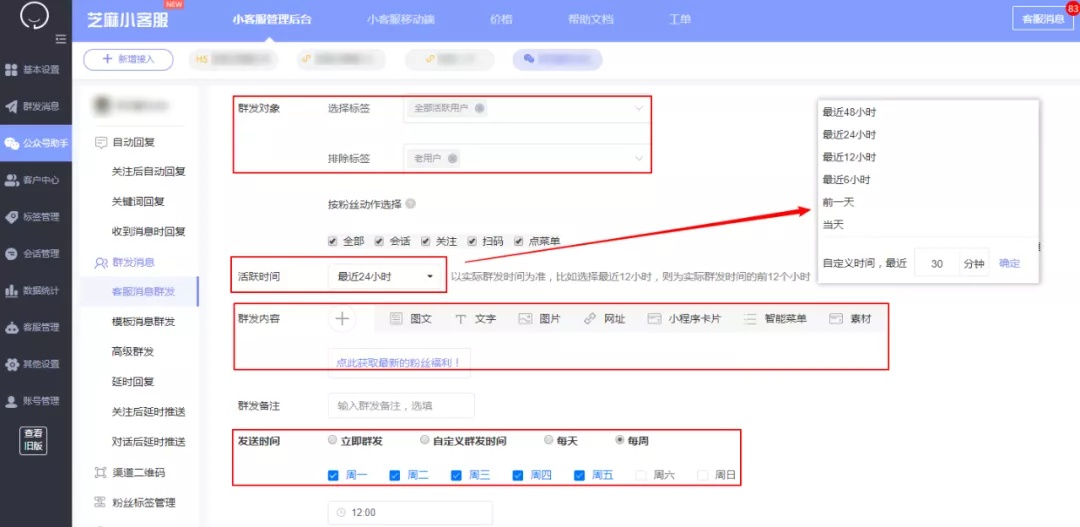
Task: Expand the 排除标签 dropdown arrow
Action: click(x=638, y=158)
